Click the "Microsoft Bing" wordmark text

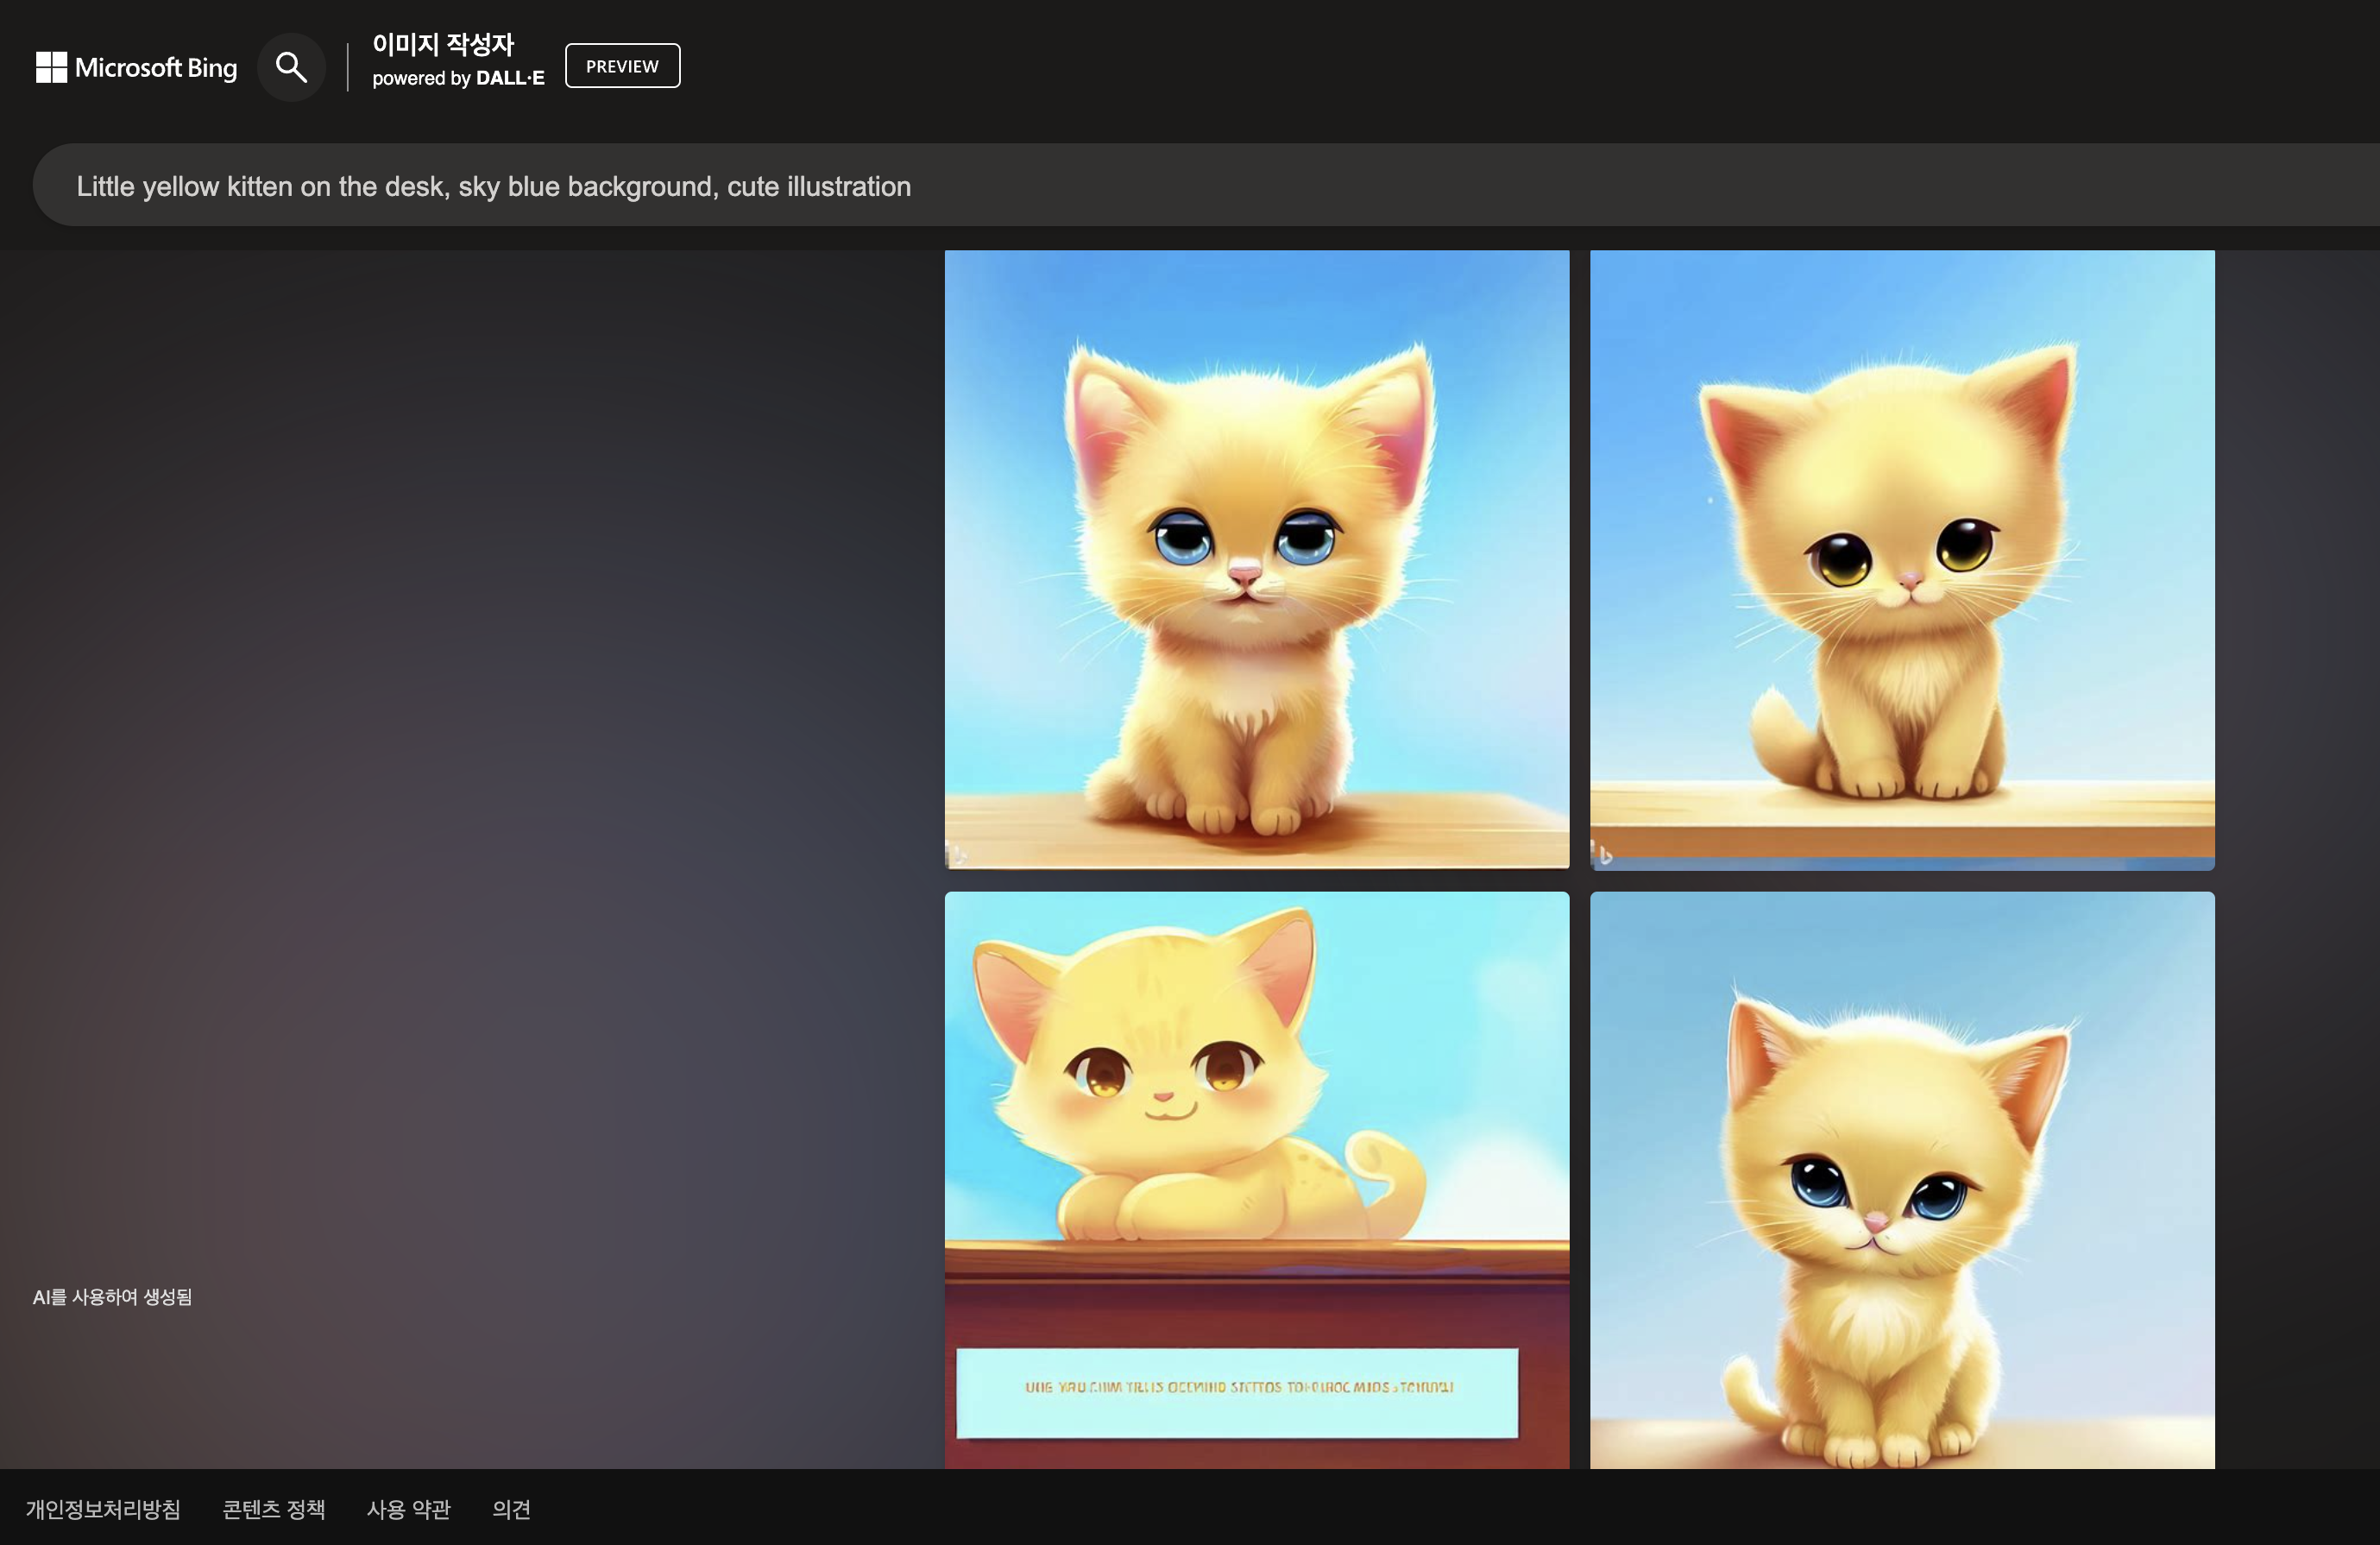click(x=156, y=67)
